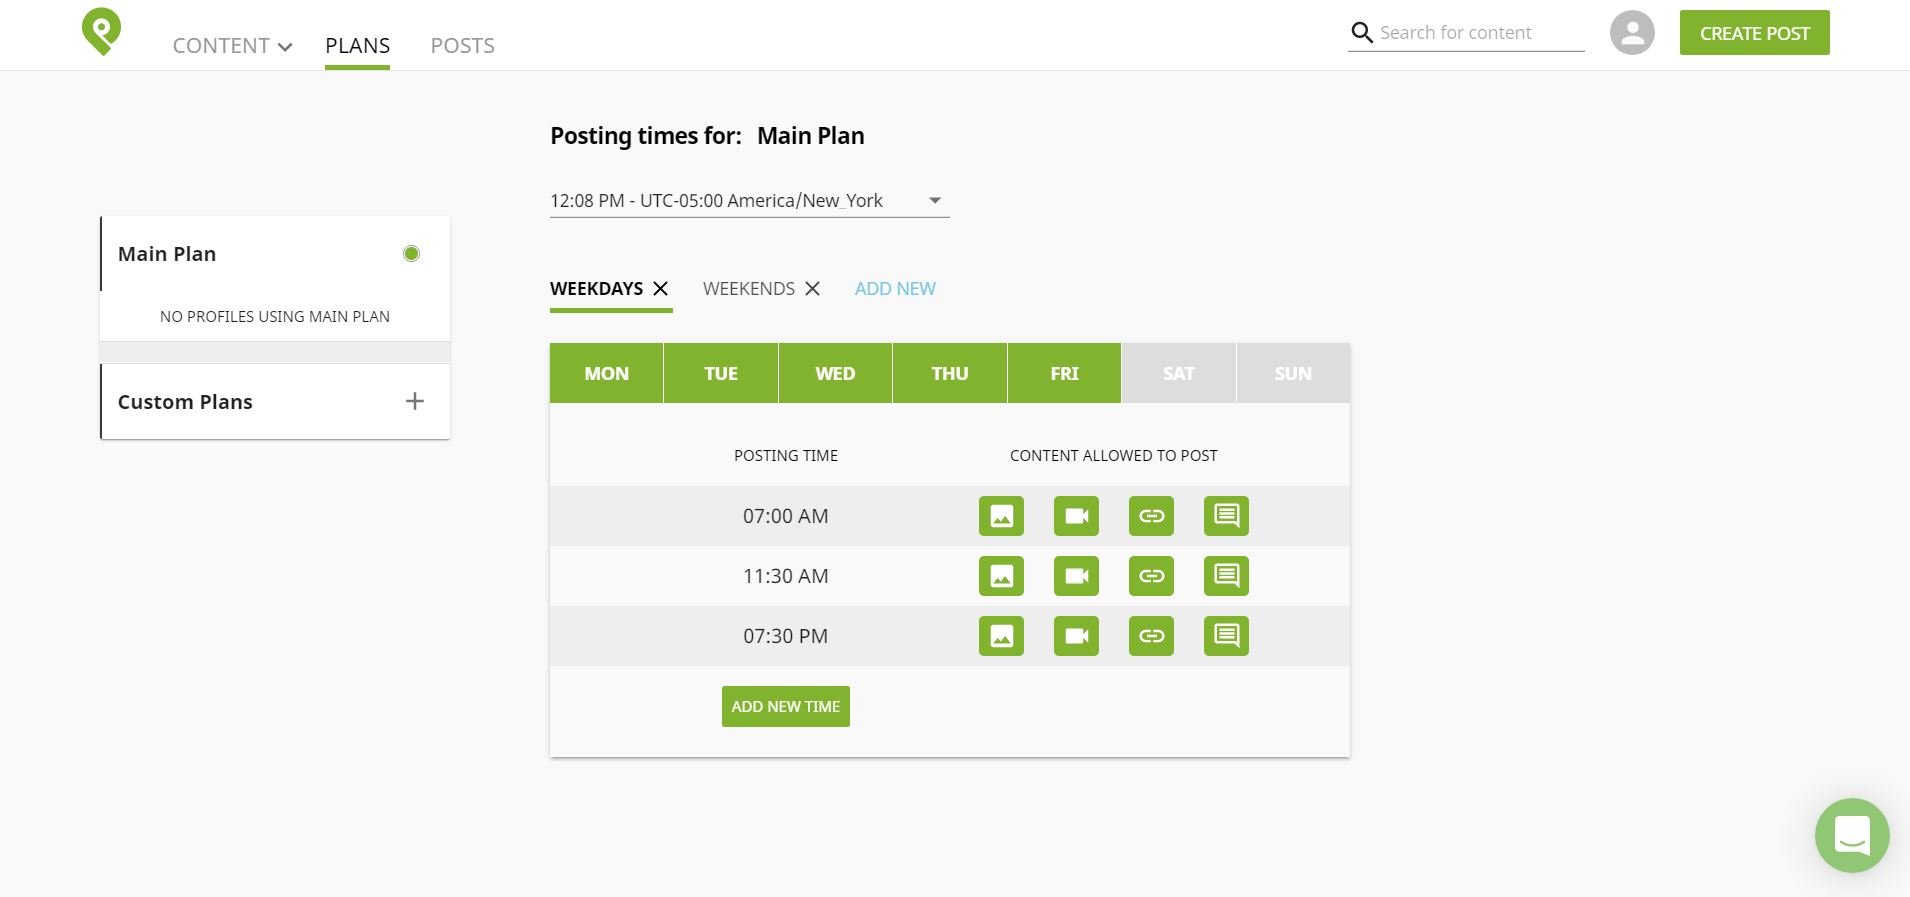This screenshot has height=897, width=1910.
Task: Click the green logo home icon
Action: tap(101, 32)
